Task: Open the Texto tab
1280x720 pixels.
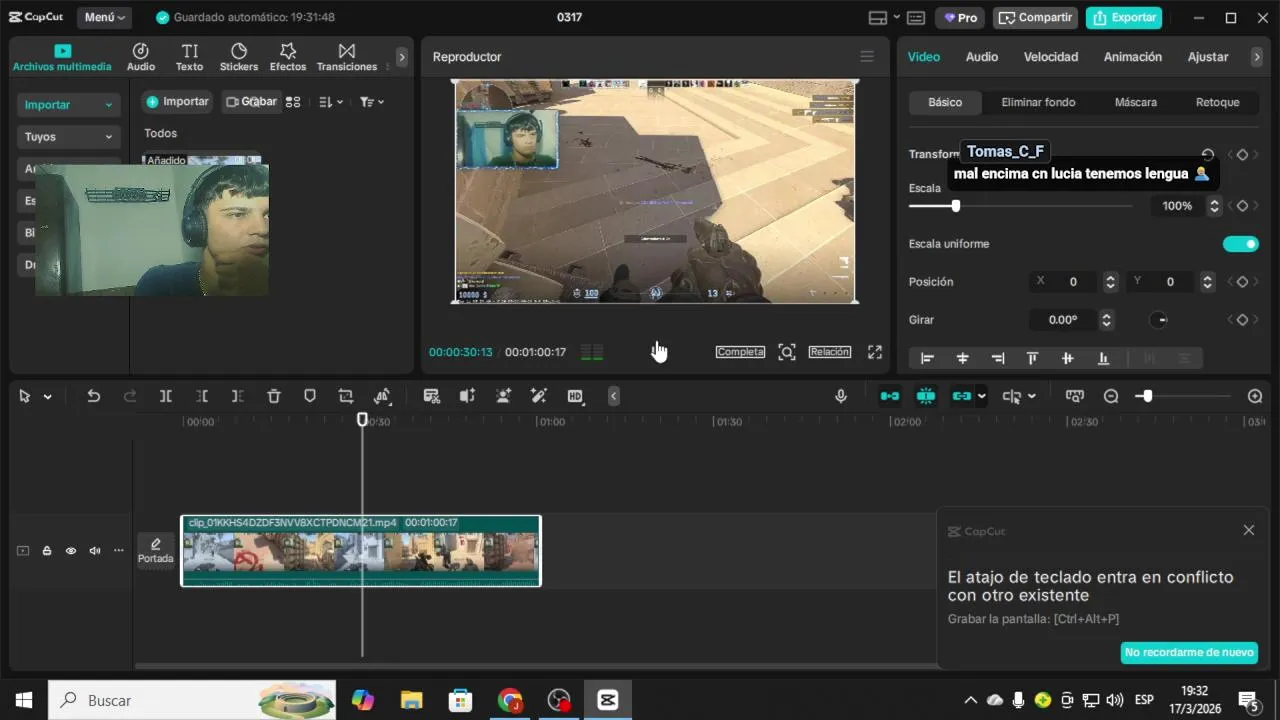Action: 189,57
